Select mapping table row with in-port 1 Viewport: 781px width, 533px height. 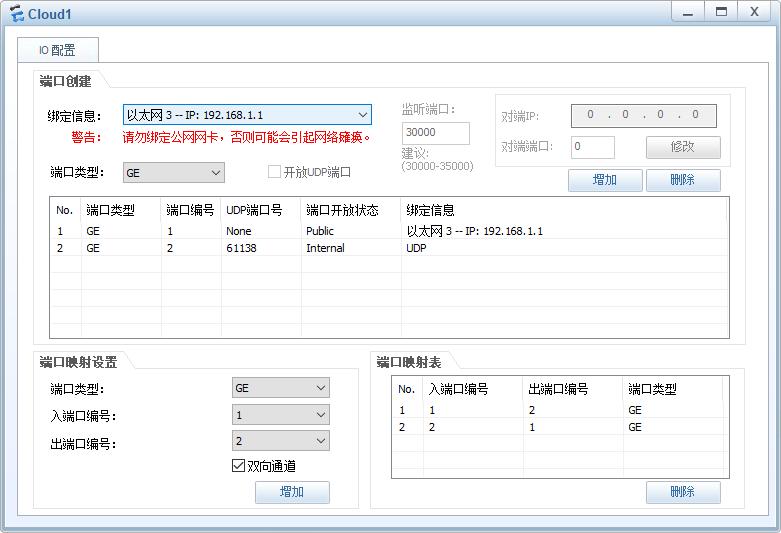tap(559, 410)
